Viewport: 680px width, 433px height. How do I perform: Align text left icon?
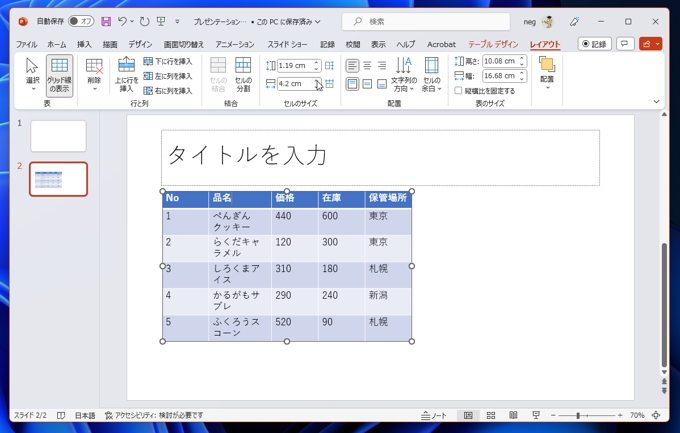[x=352, y=66]
